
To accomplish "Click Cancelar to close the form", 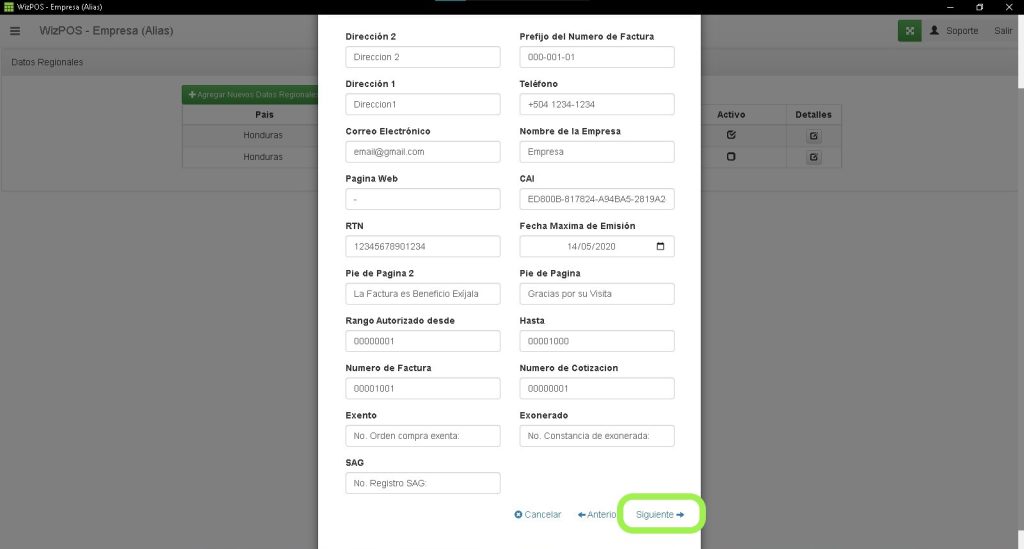I will (538, 514).
